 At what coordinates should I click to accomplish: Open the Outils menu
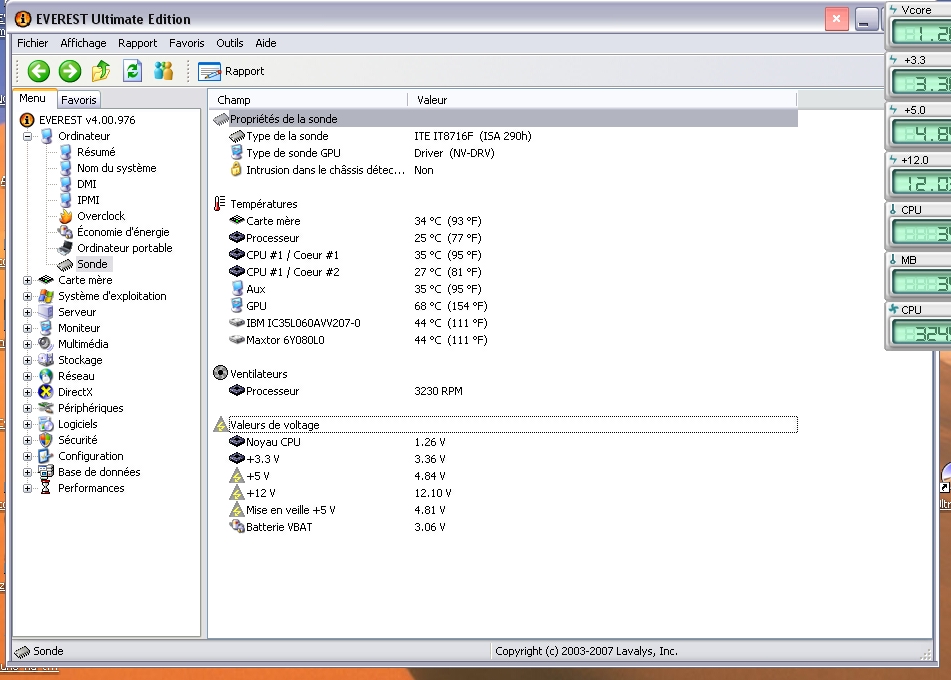click(x=229, y=43)
